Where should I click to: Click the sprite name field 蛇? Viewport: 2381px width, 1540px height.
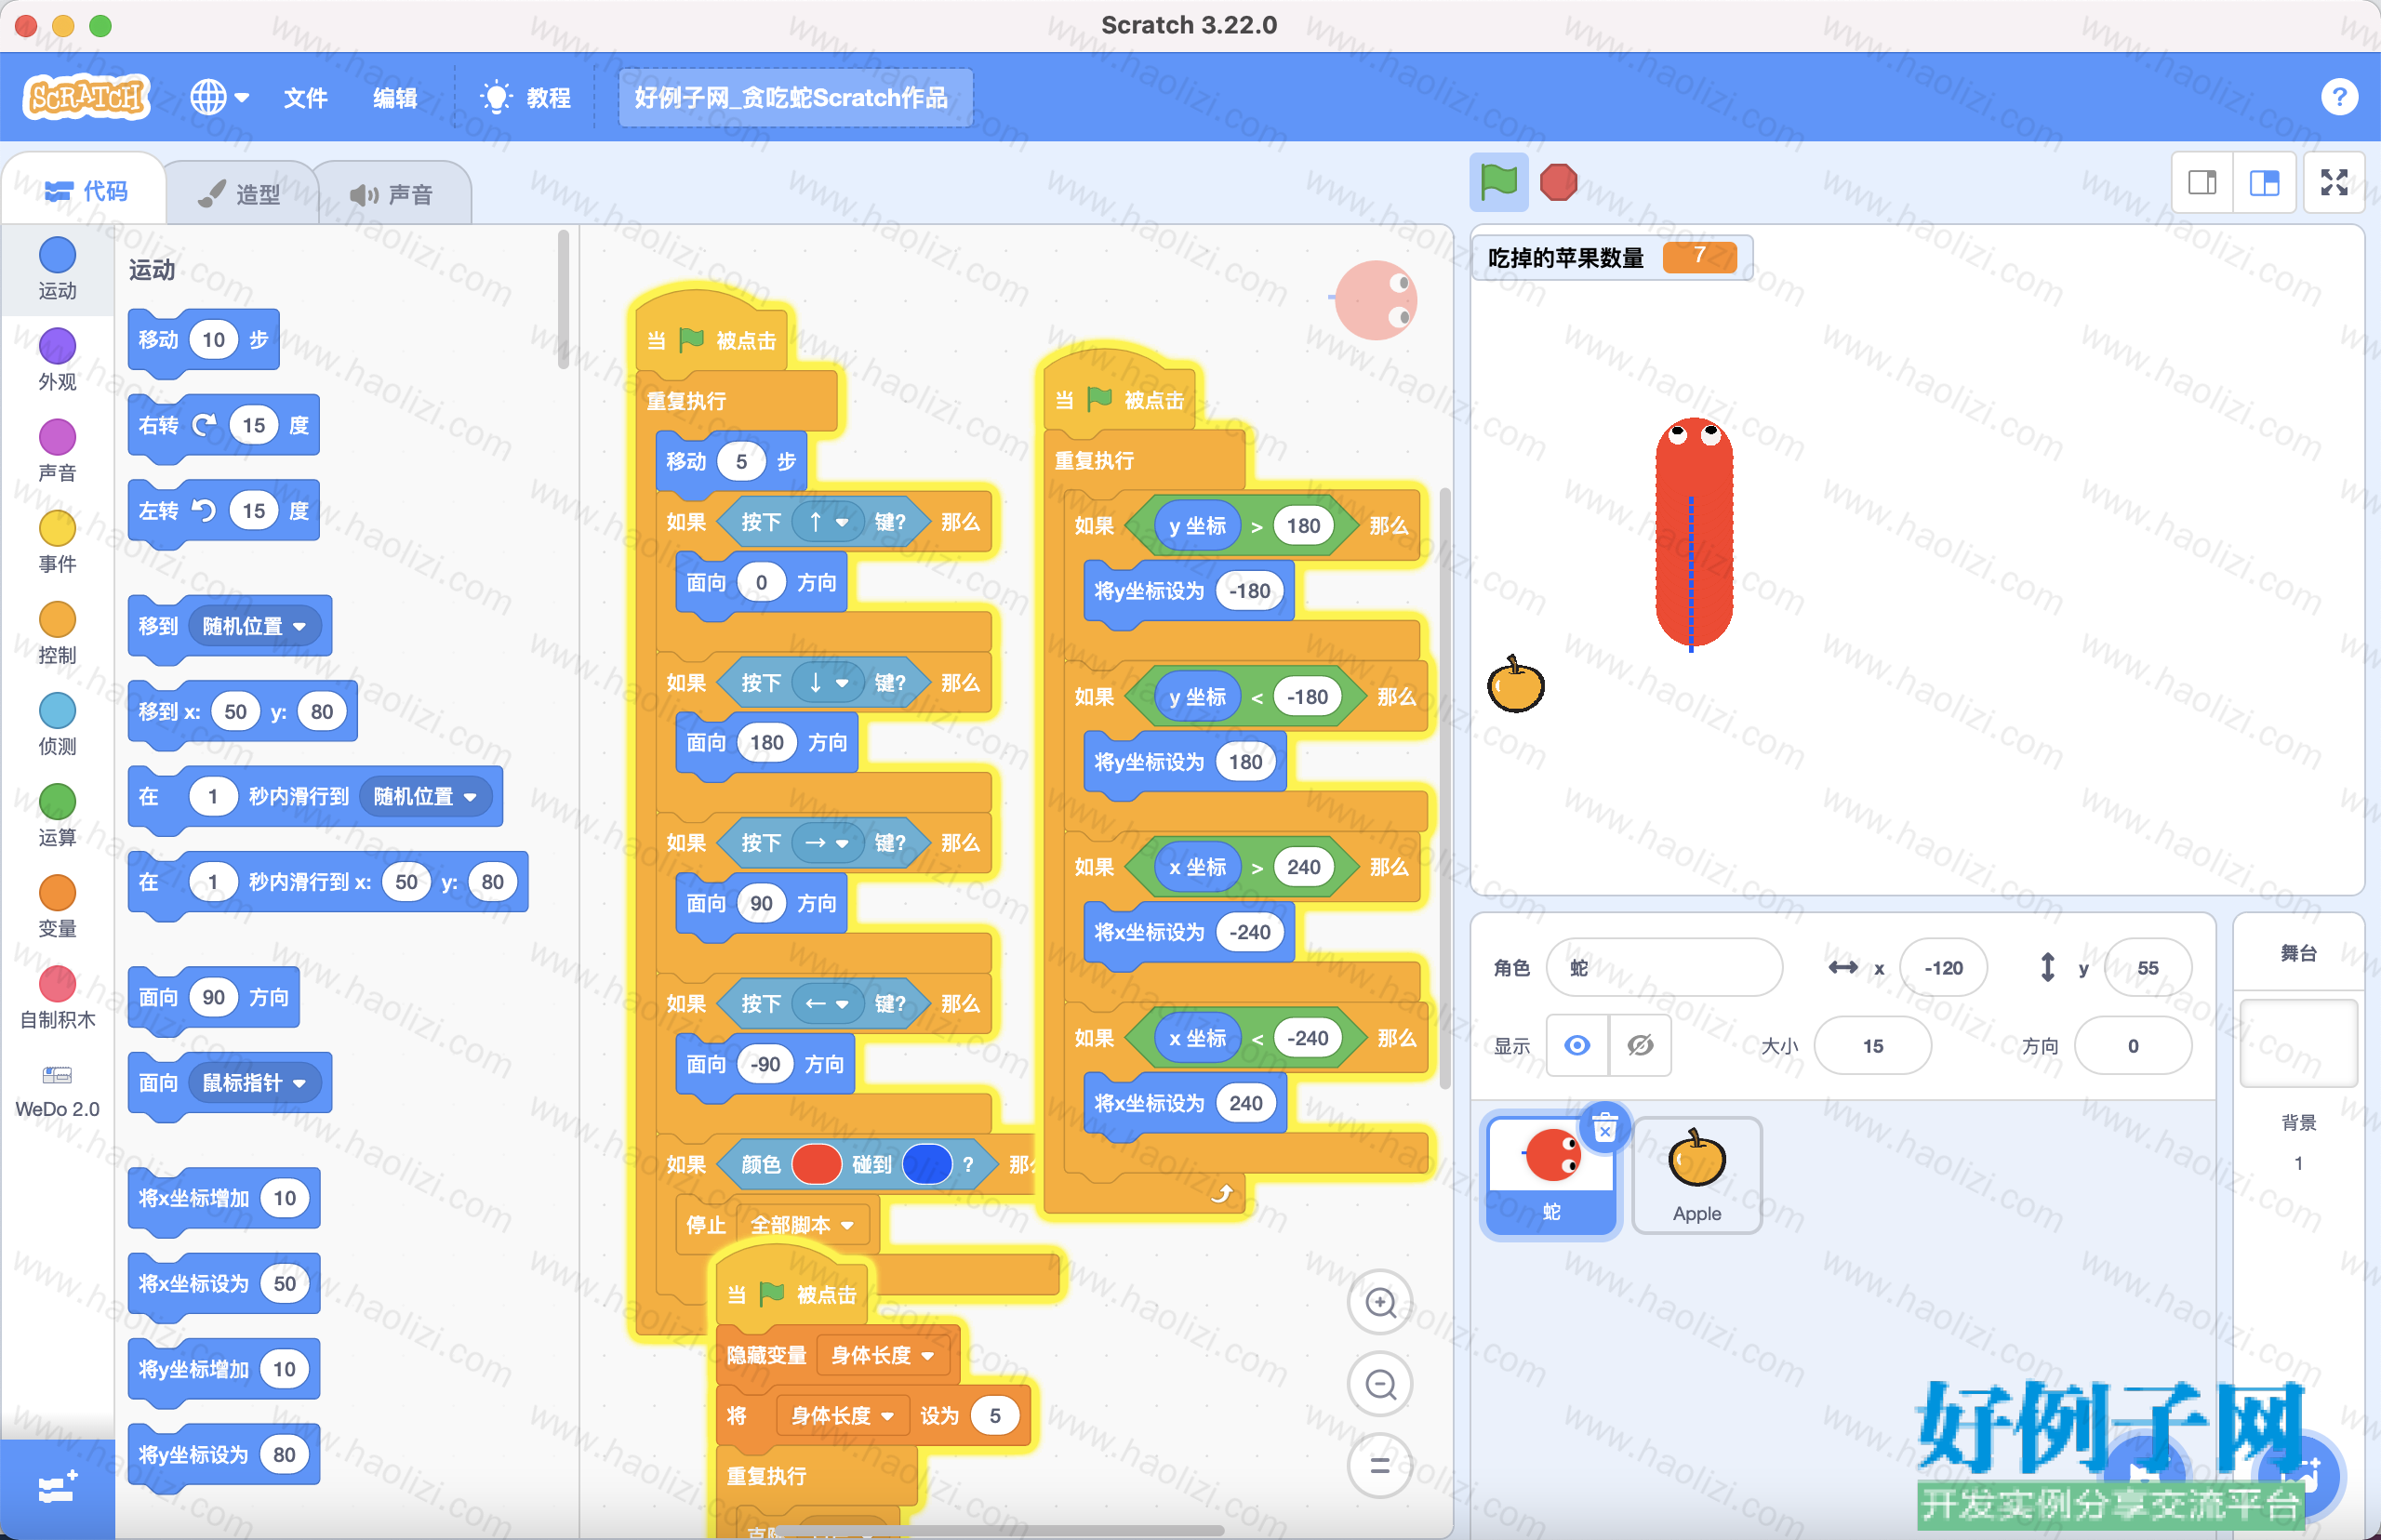click(x=1664, y=967)
